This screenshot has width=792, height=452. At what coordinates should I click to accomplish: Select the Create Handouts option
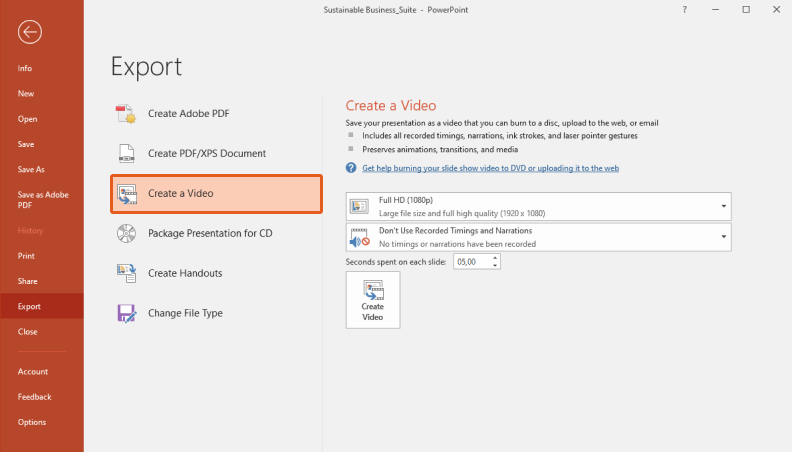point(216,273)
